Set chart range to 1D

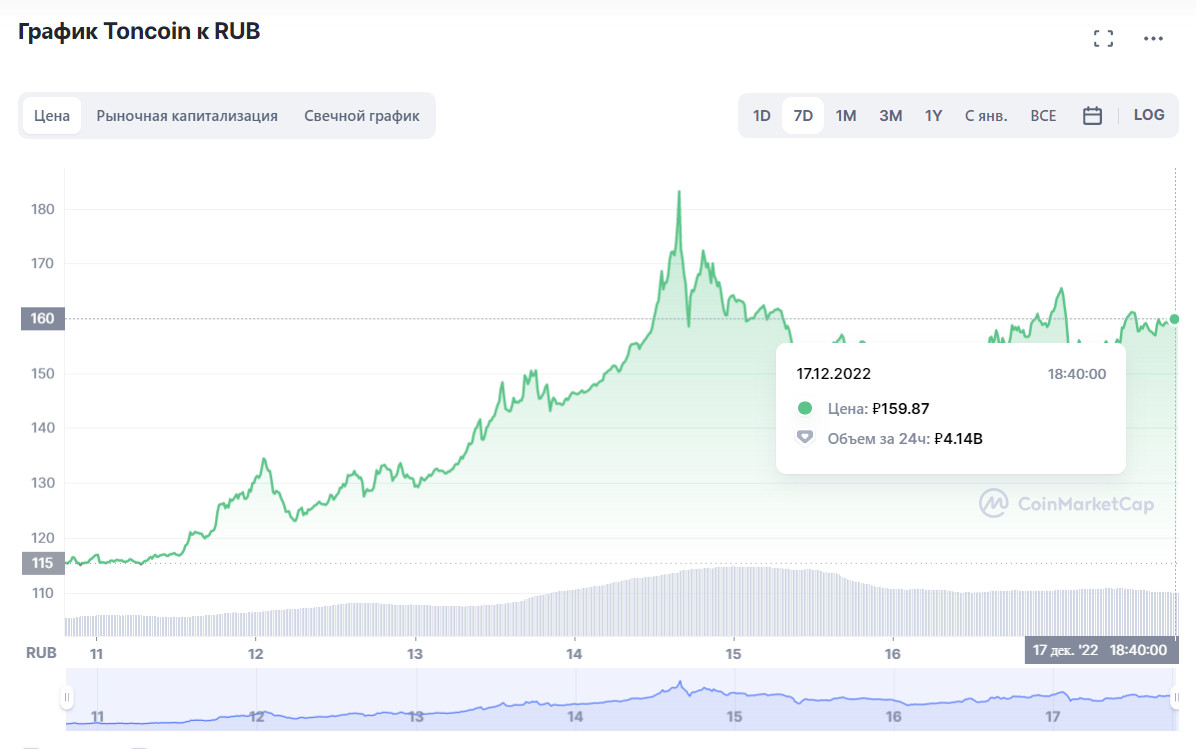point(761,116)
